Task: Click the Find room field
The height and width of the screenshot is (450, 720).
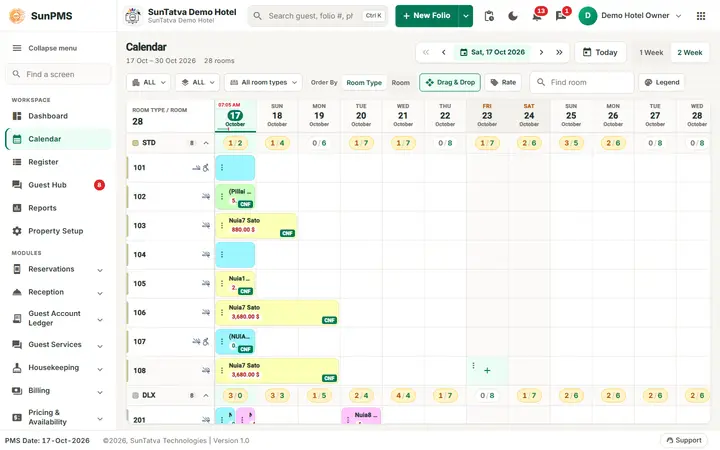Action: (x=582, y=83)
